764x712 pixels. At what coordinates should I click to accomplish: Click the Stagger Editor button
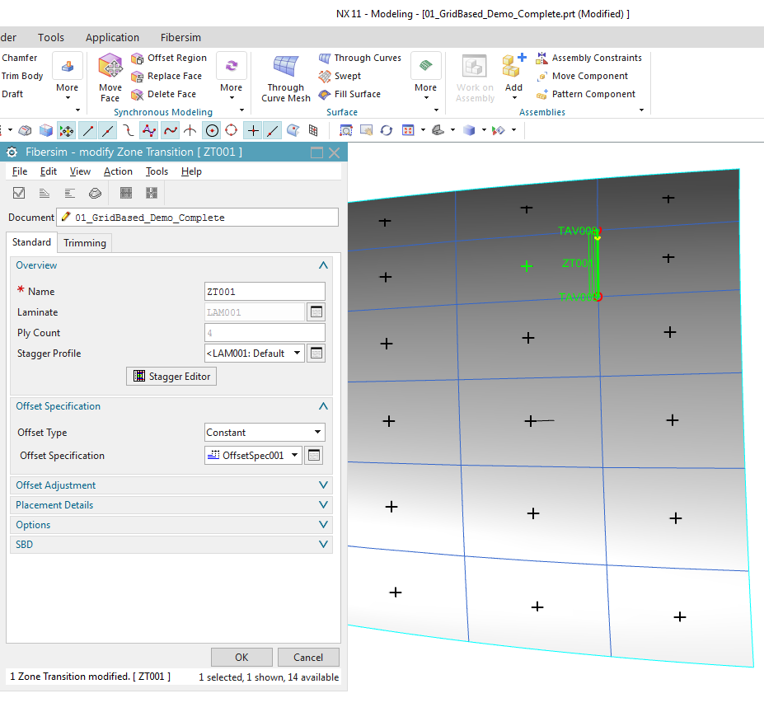coord(171,376)
